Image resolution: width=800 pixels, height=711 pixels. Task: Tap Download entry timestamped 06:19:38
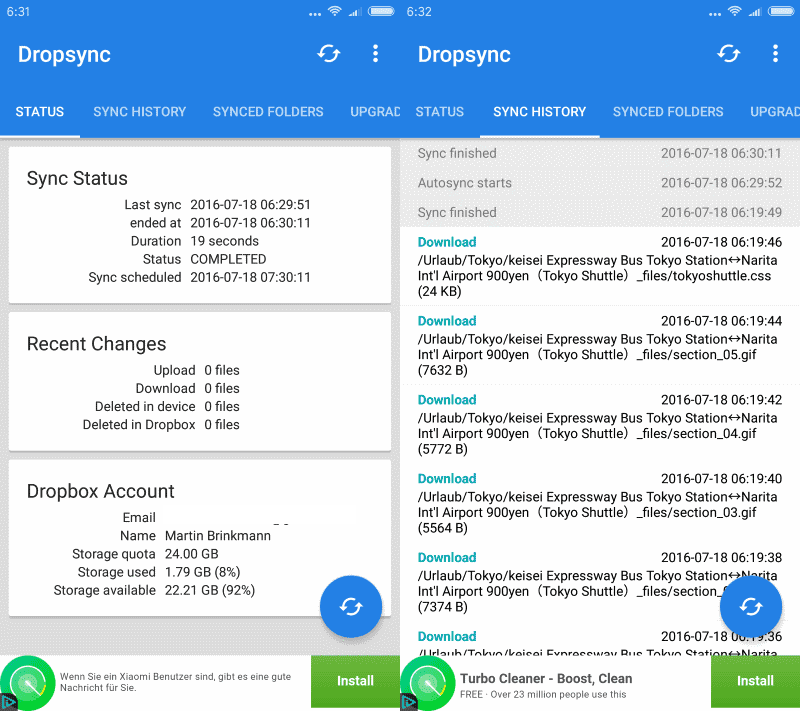point(599,582)
